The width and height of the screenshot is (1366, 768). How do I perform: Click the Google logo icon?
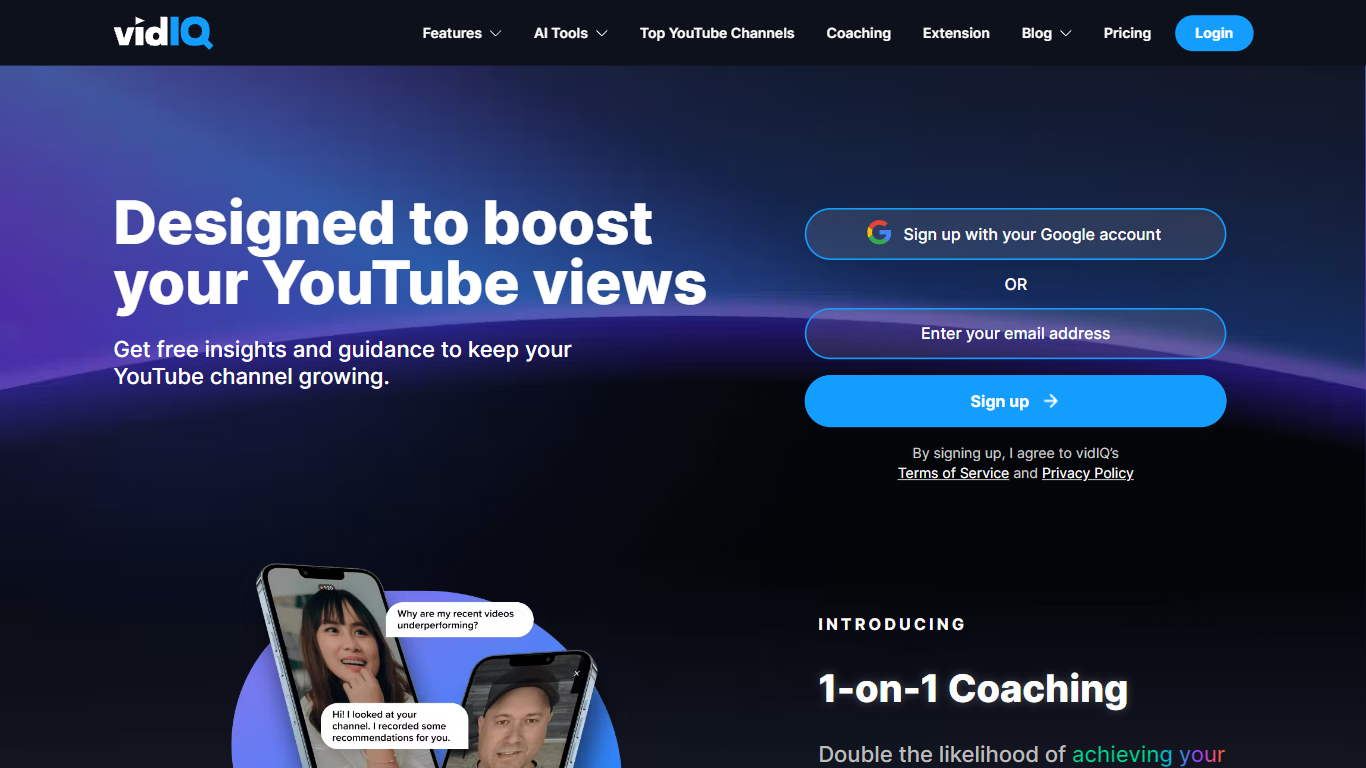click(x=879, y=233)
